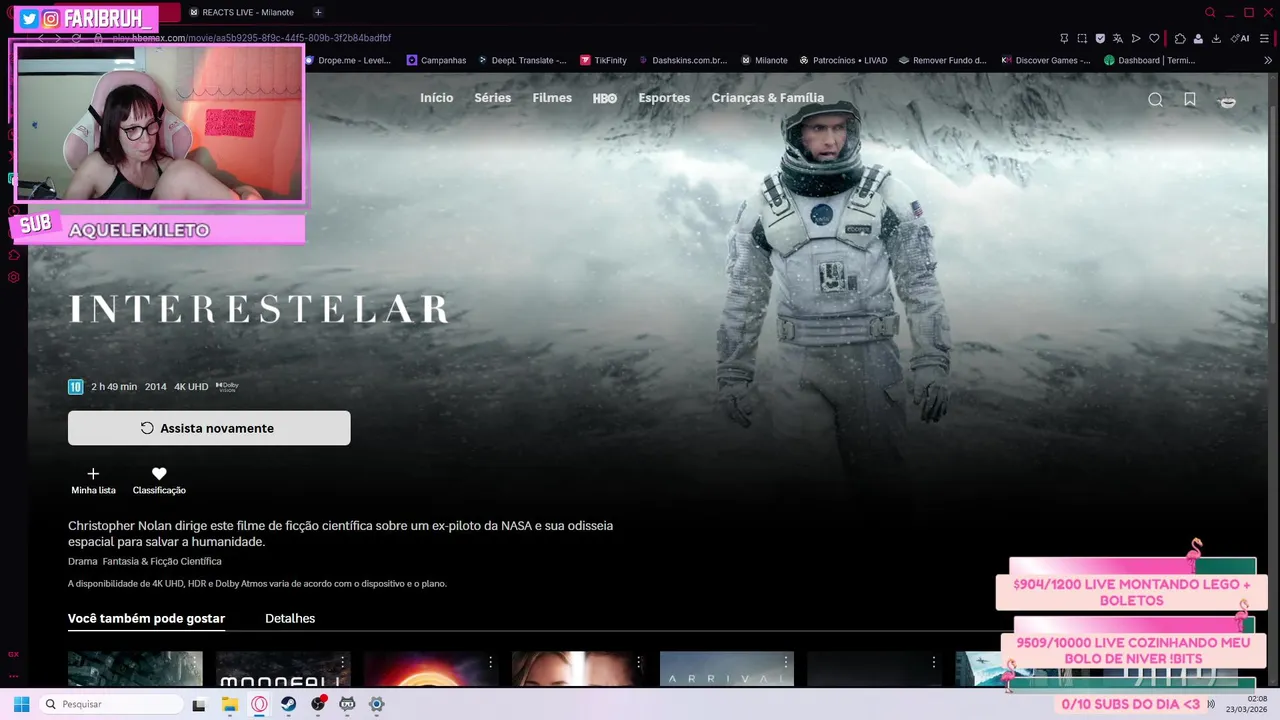1280x720 pixels.
Task: Click the tab search magnifier icon
Action: point(1210,12)
